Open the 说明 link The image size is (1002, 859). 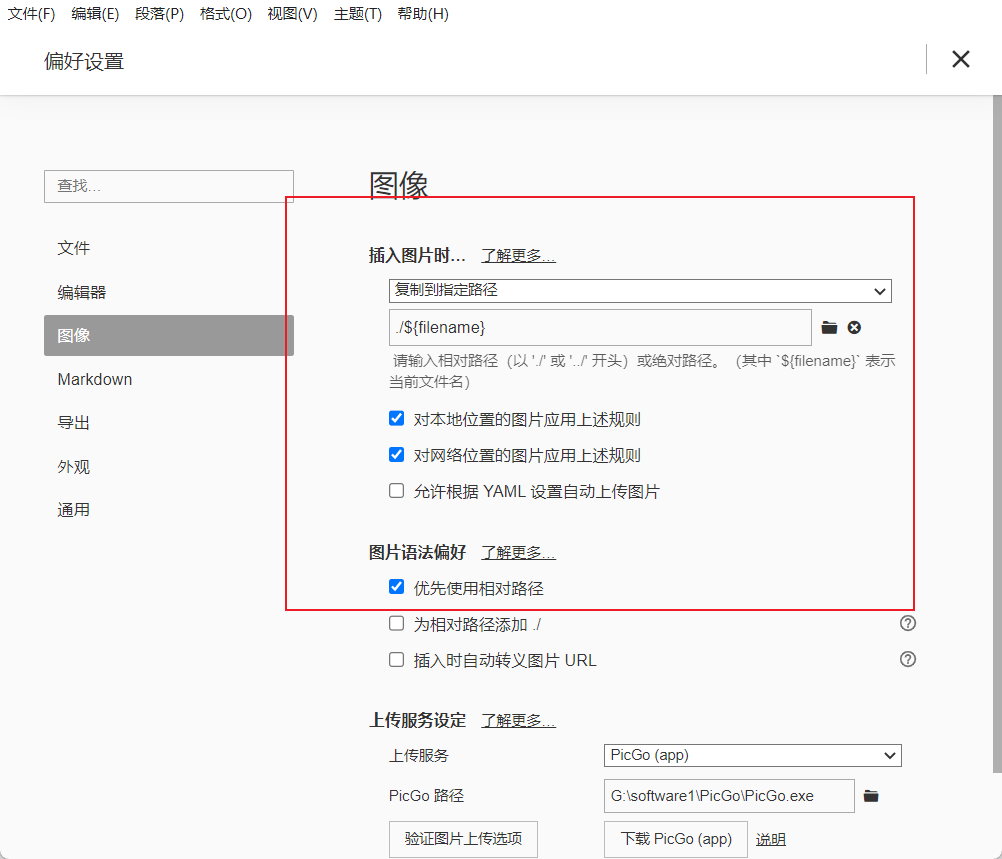coord(771,839)
